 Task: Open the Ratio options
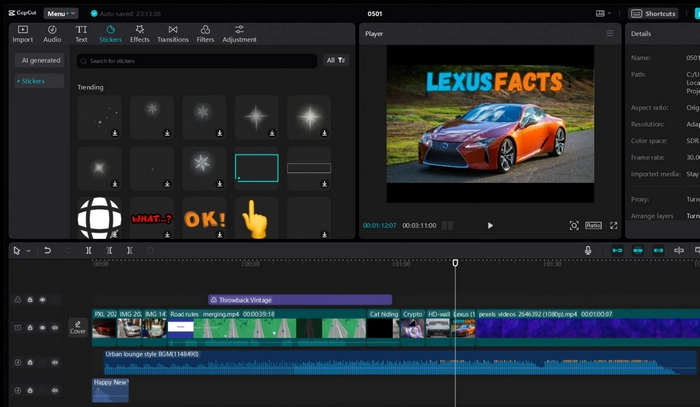point(593,225)
